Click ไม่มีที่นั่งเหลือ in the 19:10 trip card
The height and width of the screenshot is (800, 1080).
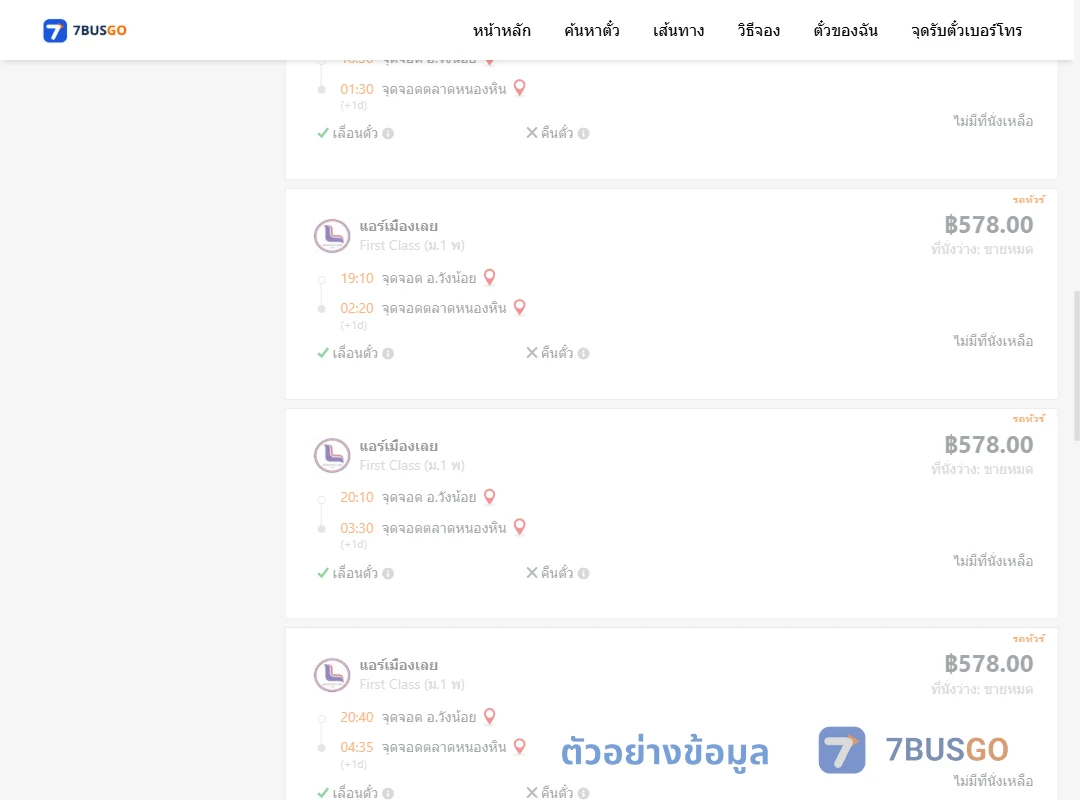[993, 340]
